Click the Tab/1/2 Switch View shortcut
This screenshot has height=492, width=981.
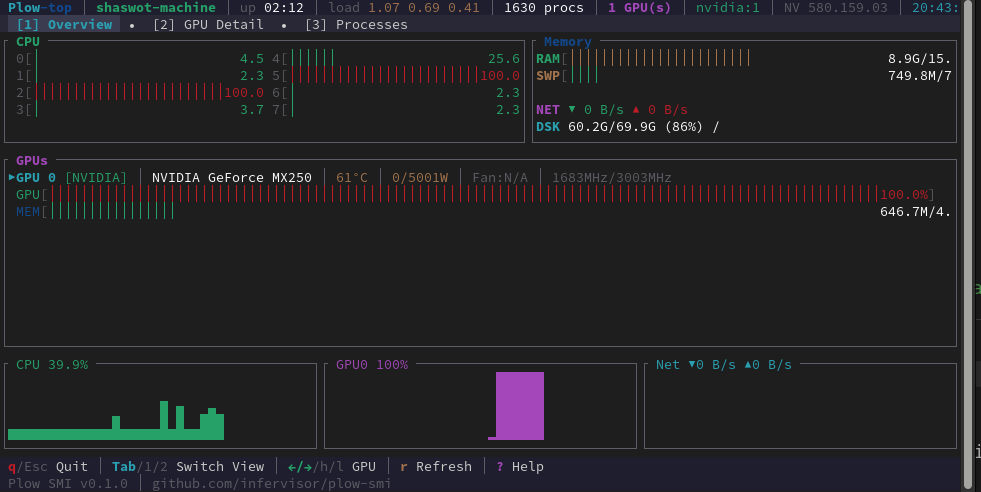coord(188,466)
